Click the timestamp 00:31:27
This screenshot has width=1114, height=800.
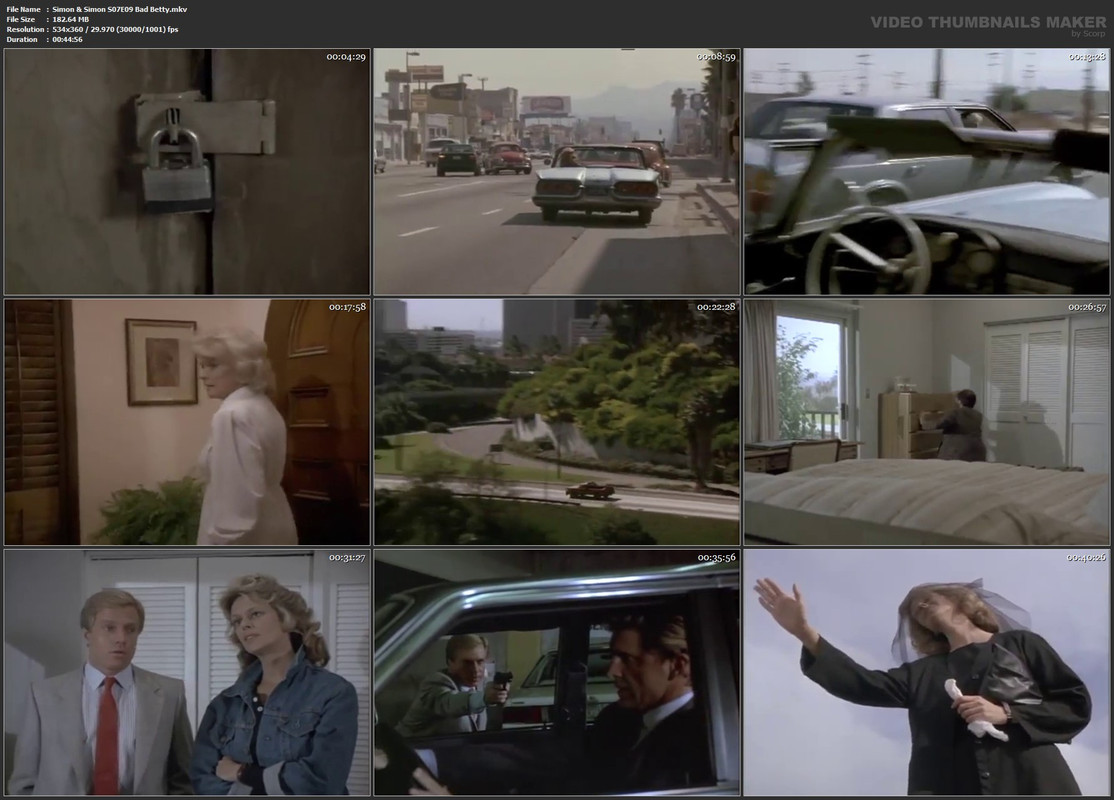[347, 557]
